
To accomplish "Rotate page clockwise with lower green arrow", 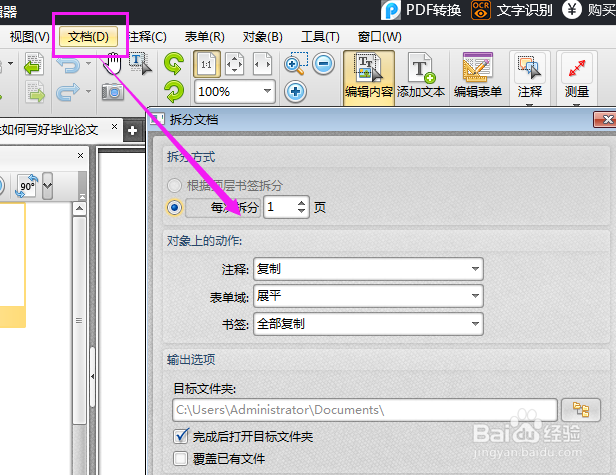I will pyautogui.click(x=174, y=92).
